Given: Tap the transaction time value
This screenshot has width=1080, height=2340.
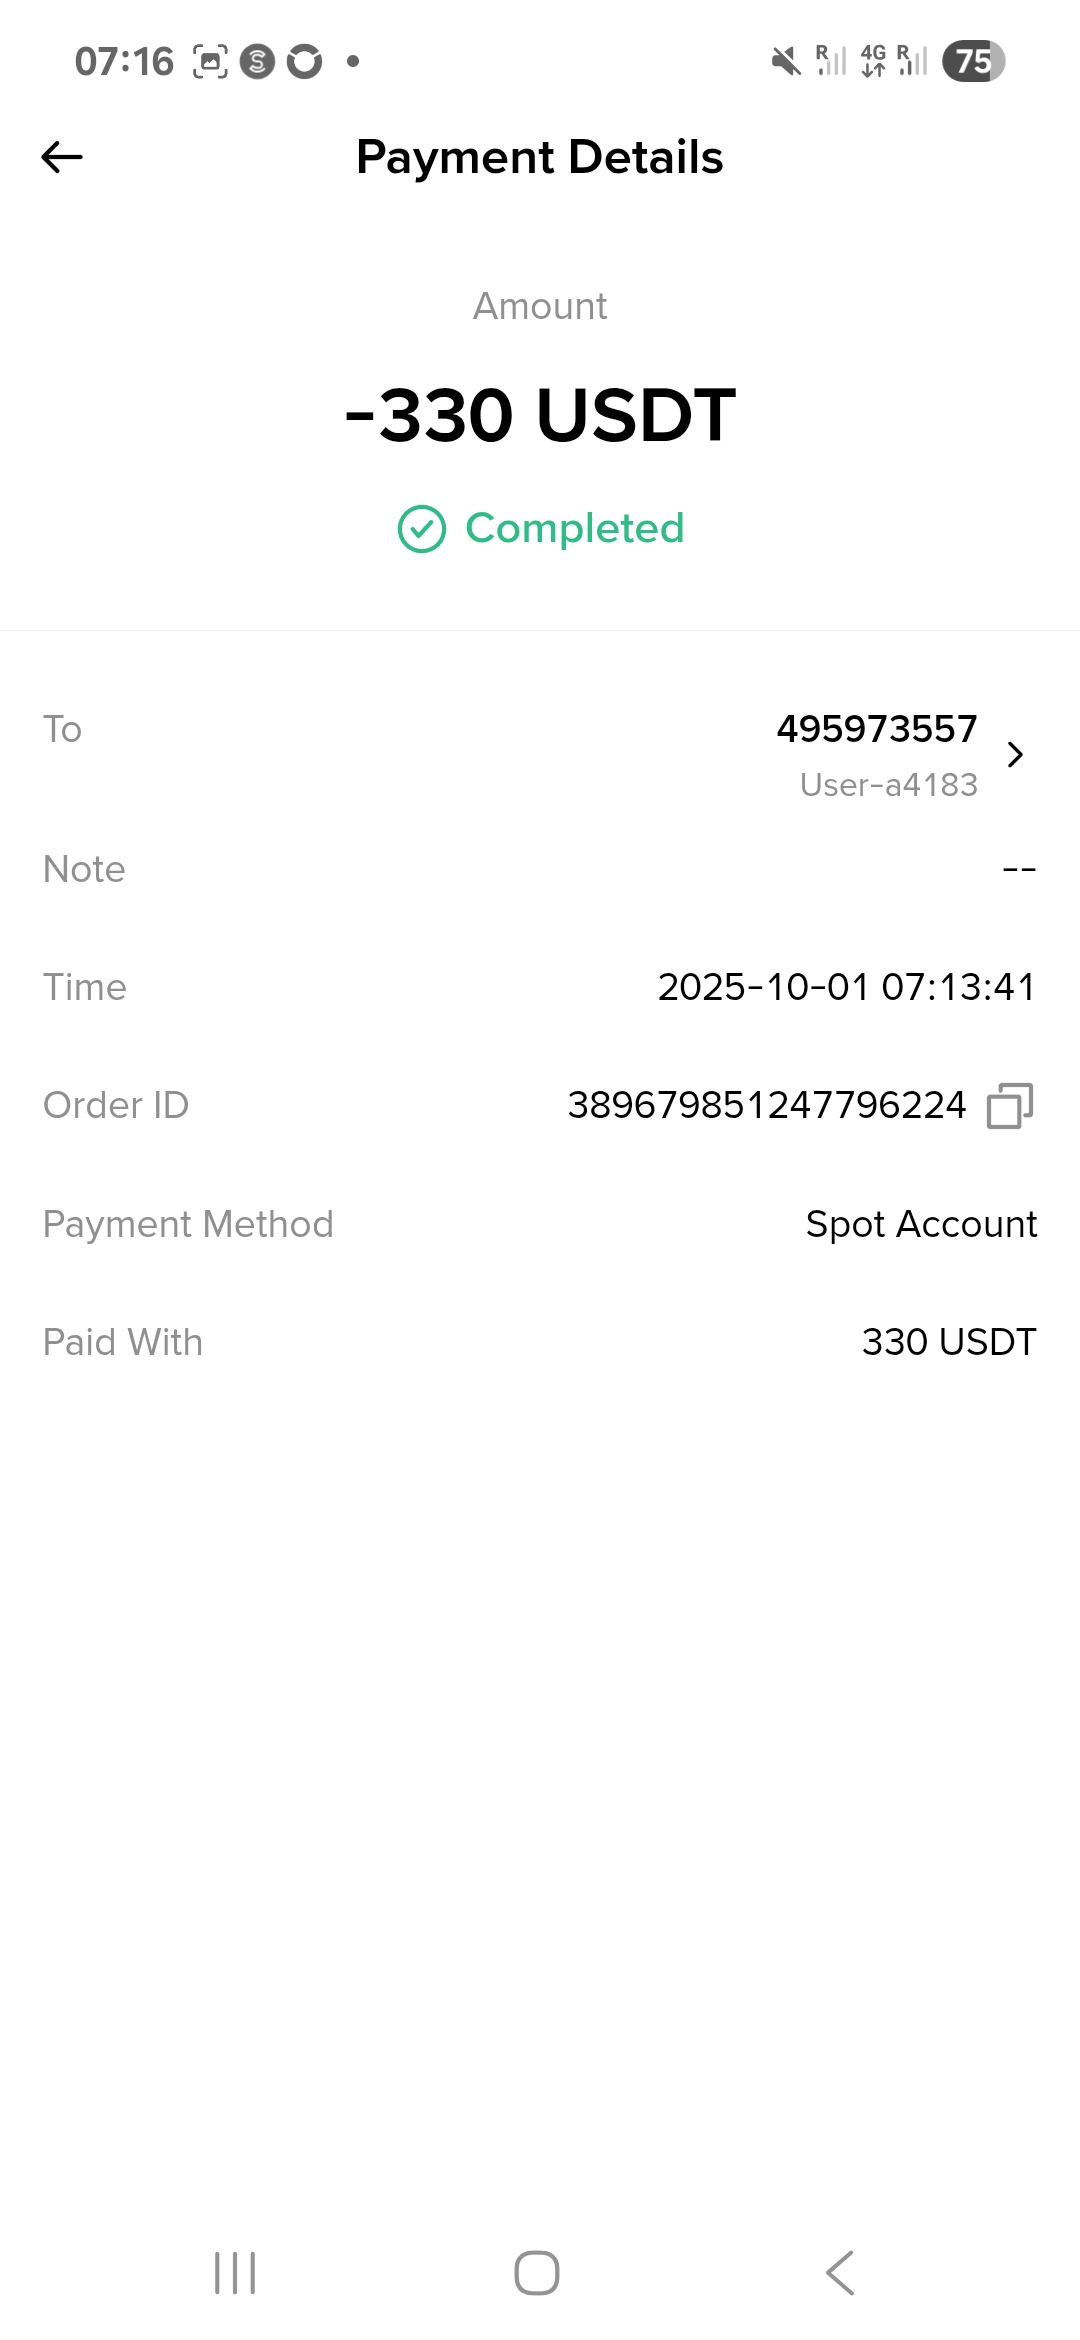Looking at the screenshot, I should coord(846,987).
